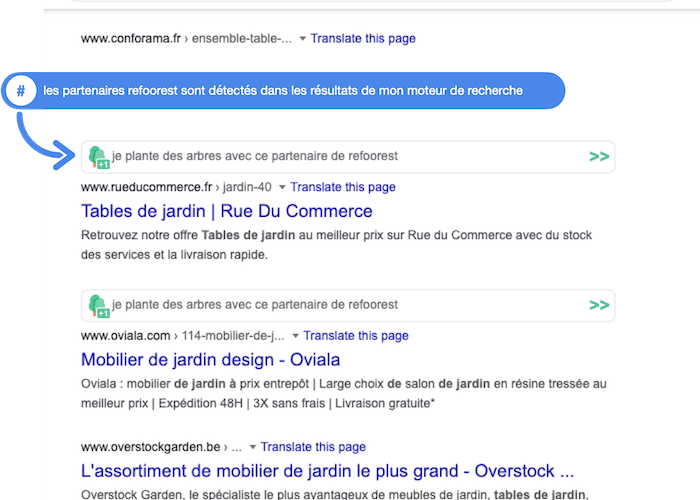
Task: Click refoorest partner banner above Oviala result
Action: click(348, 305)
